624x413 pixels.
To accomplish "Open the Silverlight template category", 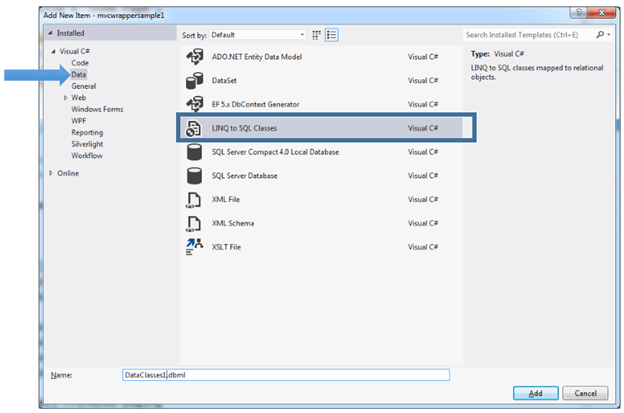I will 87,143.
